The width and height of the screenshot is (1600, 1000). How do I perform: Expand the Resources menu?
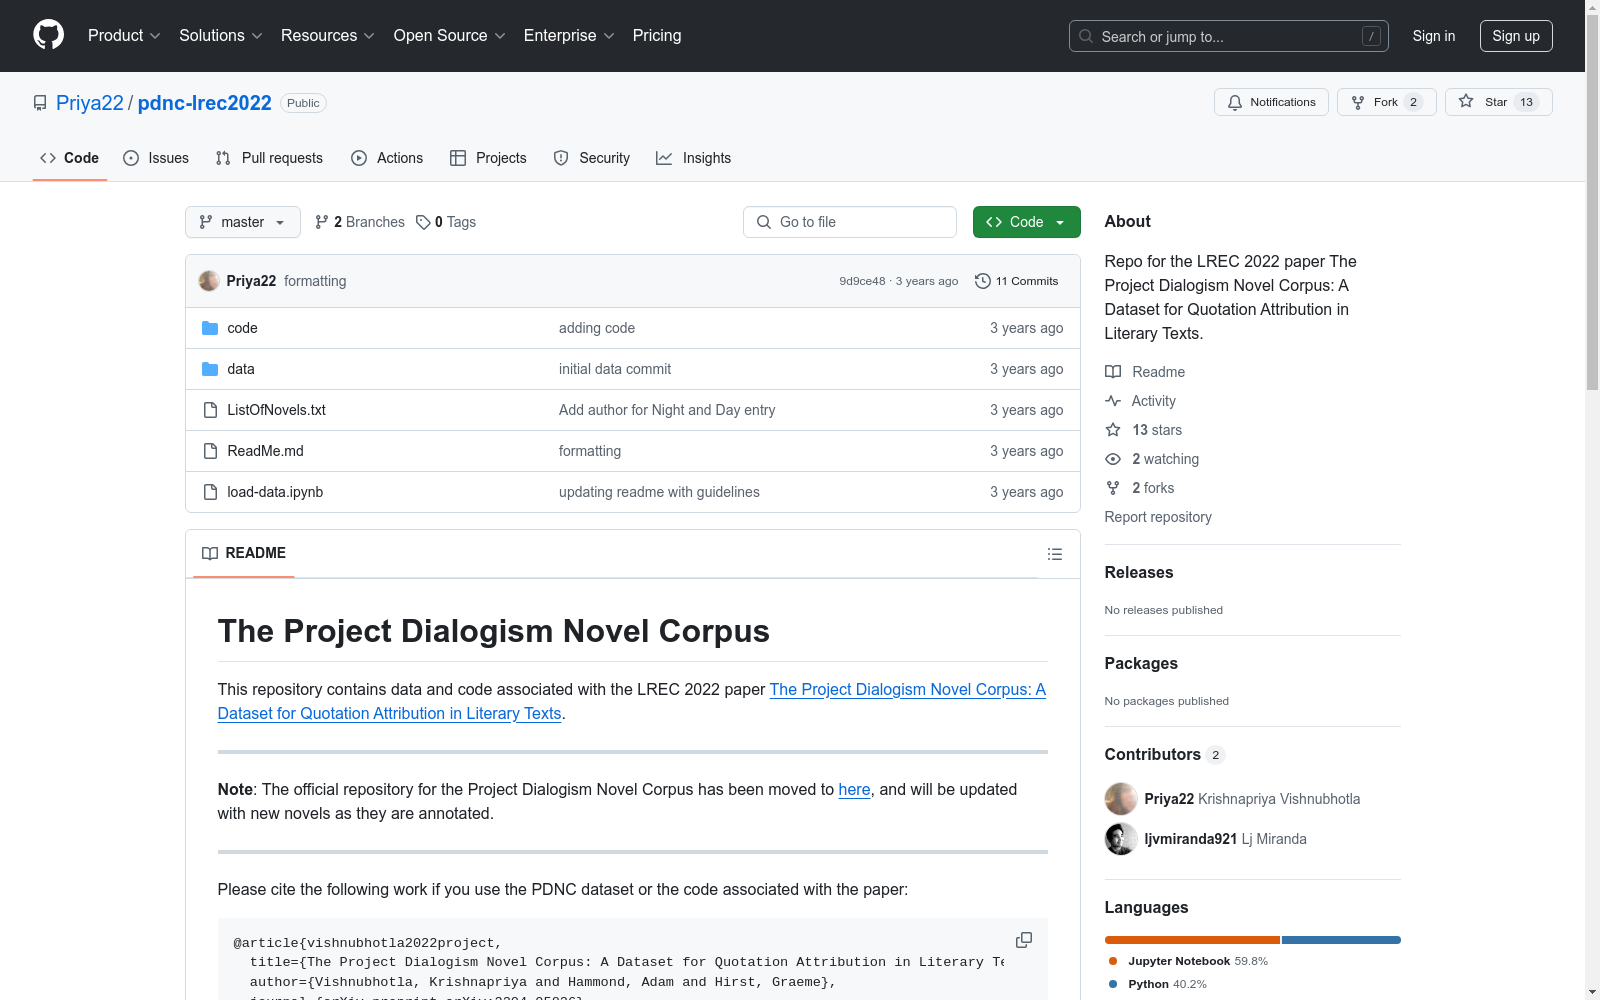tap(328, 36)
